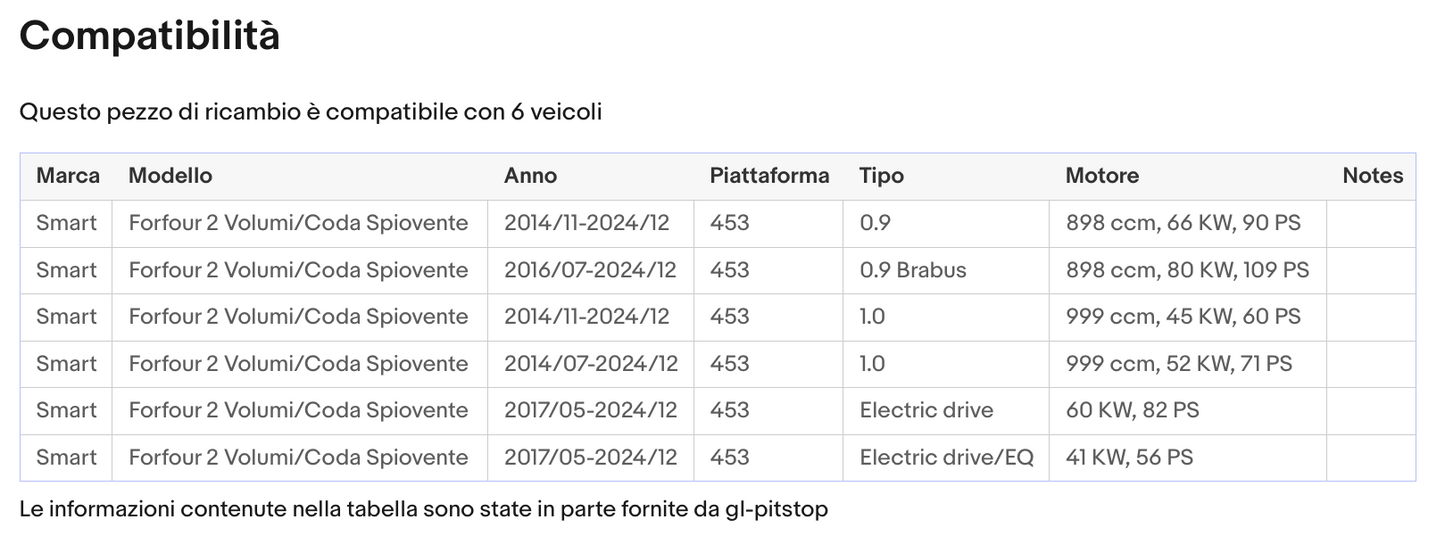Click the Compatibilità heading
This screenshot has height=536, width=1445.
(x=150, y=37)
